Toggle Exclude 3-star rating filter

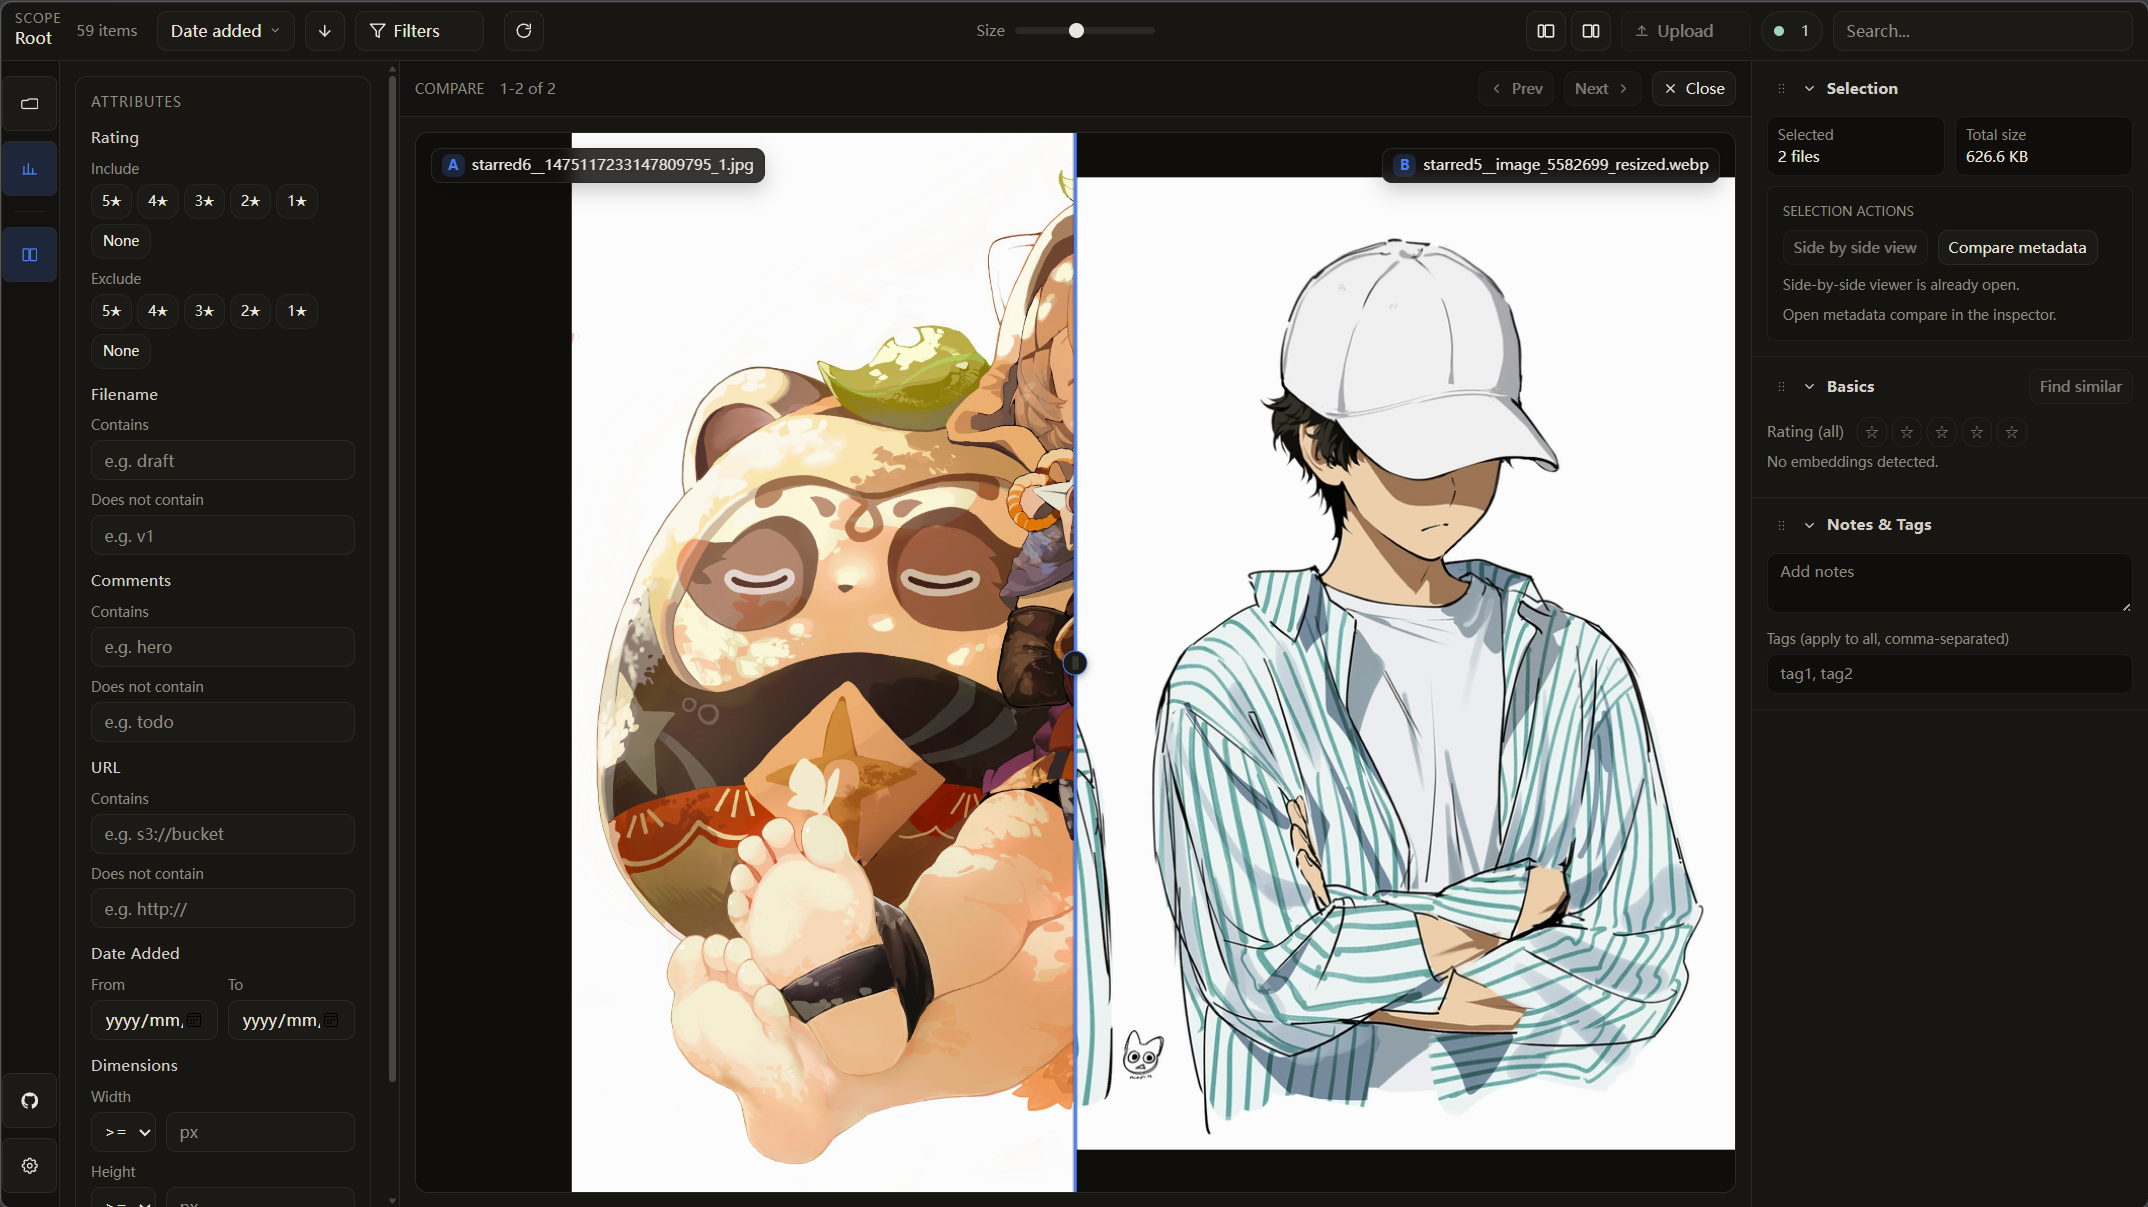[204, 311]
